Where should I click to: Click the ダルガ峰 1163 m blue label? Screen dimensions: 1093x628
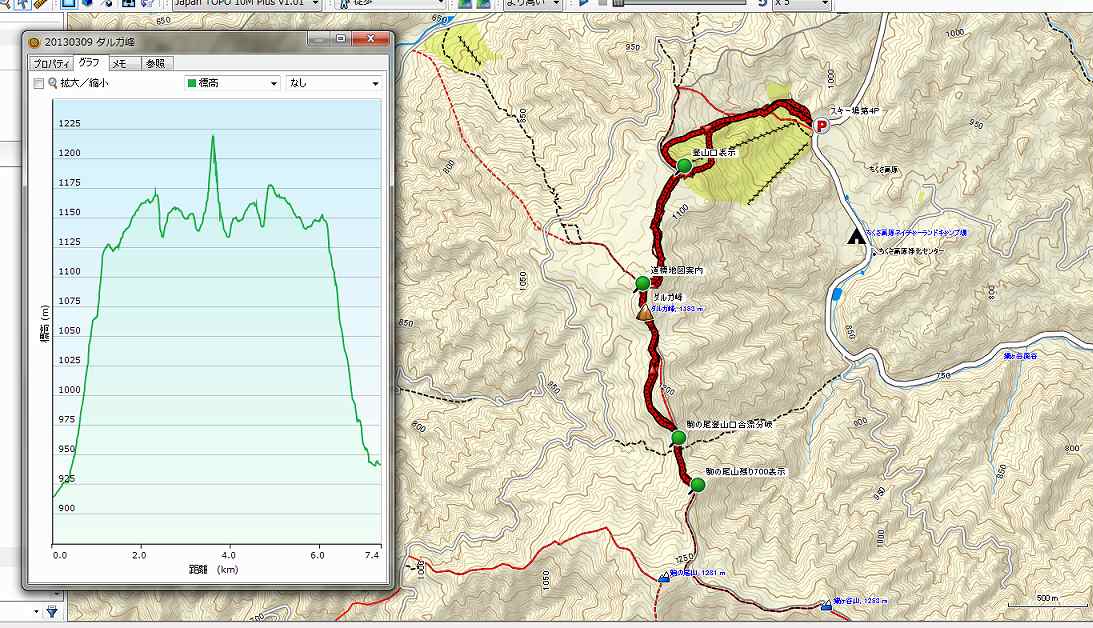677,309
